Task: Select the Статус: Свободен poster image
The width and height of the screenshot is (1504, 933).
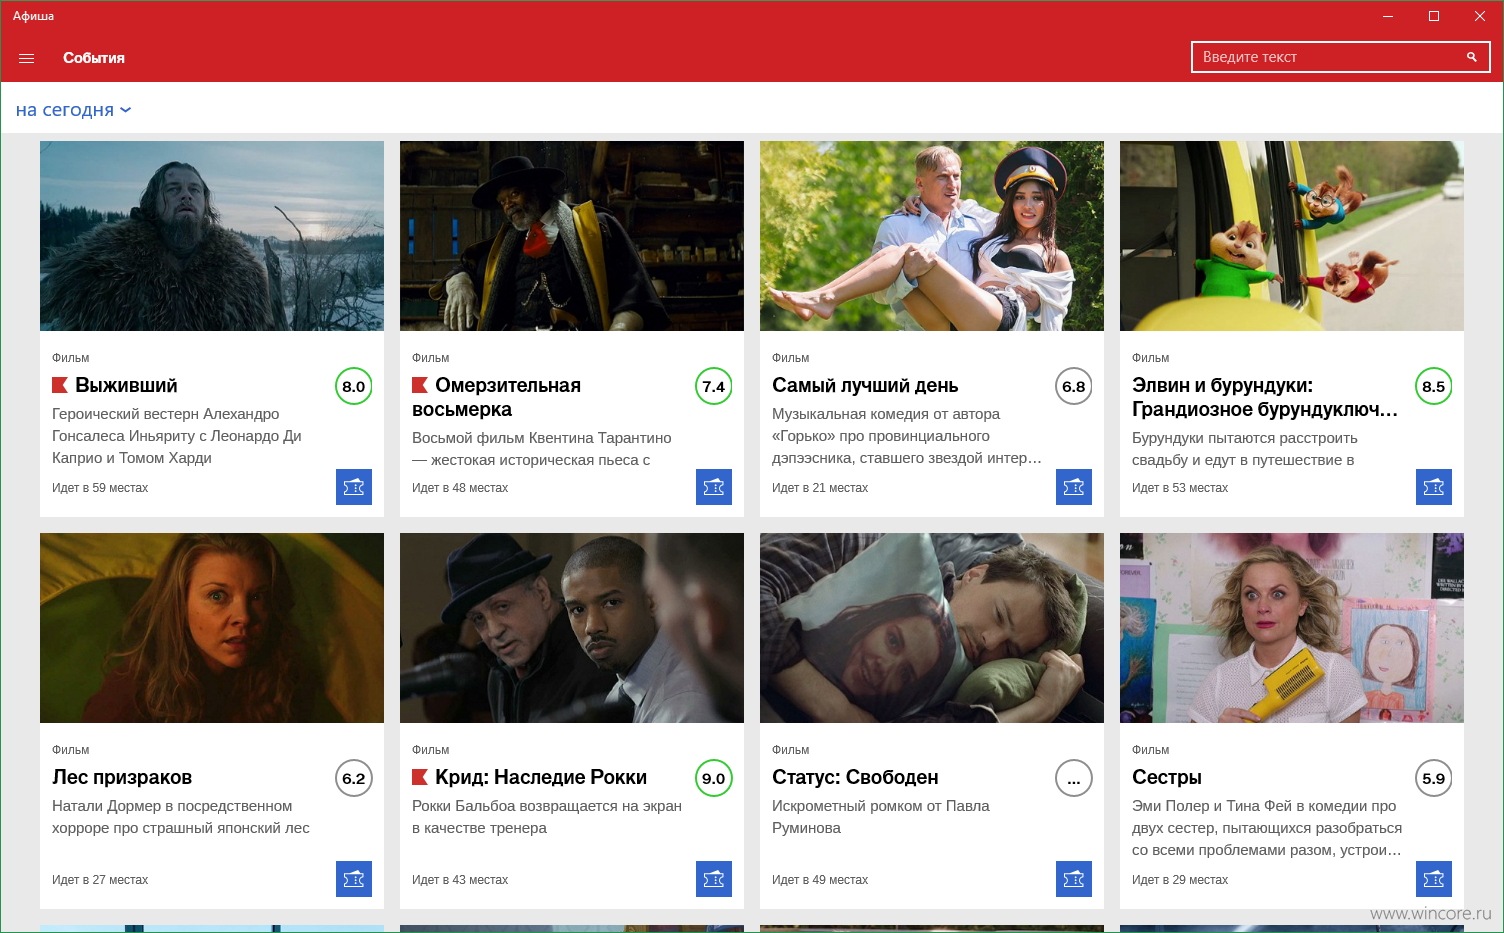Action: (x=932, y=628)
